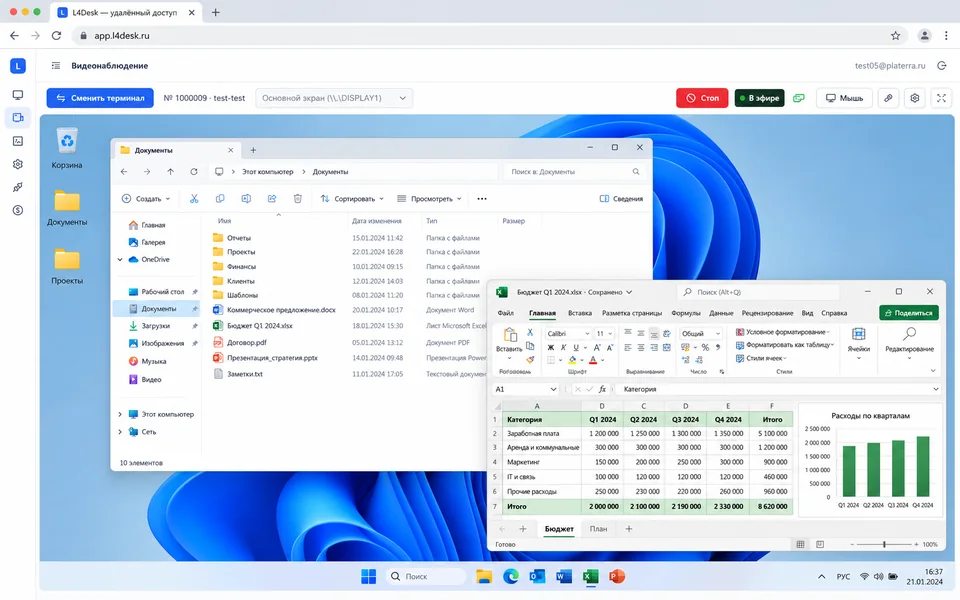Open the Создать dropdown in Explorer
Image resolution: width=960 pixels, height=600 pixels.
point(146,198)
